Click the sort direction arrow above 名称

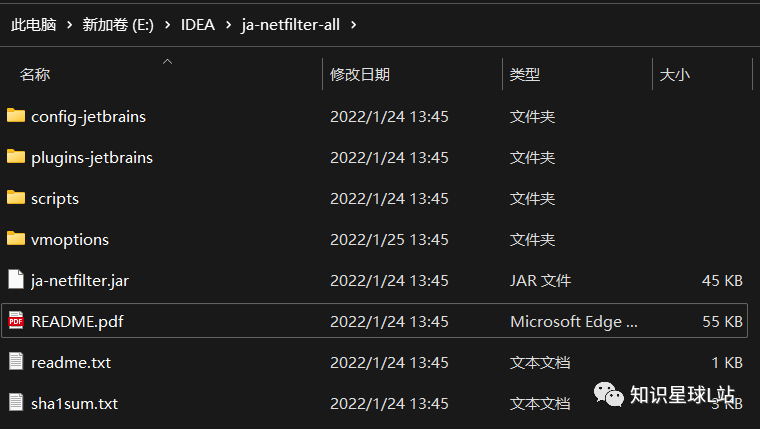click(x=167, y=62)
